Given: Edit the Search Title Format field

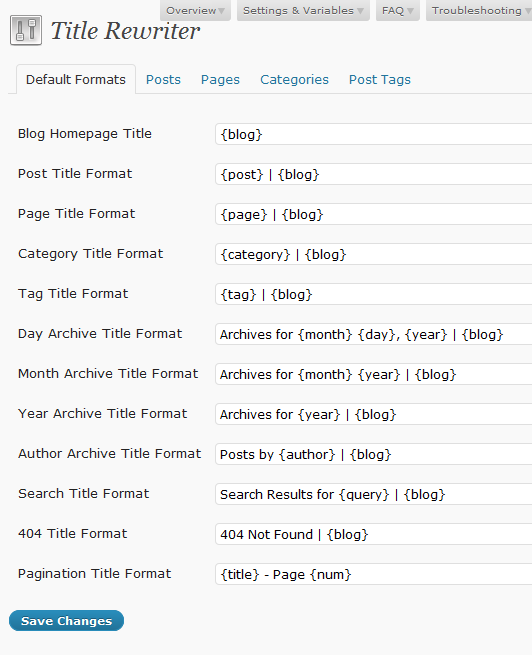Looking at the screenshot, I should click(373, 494).
